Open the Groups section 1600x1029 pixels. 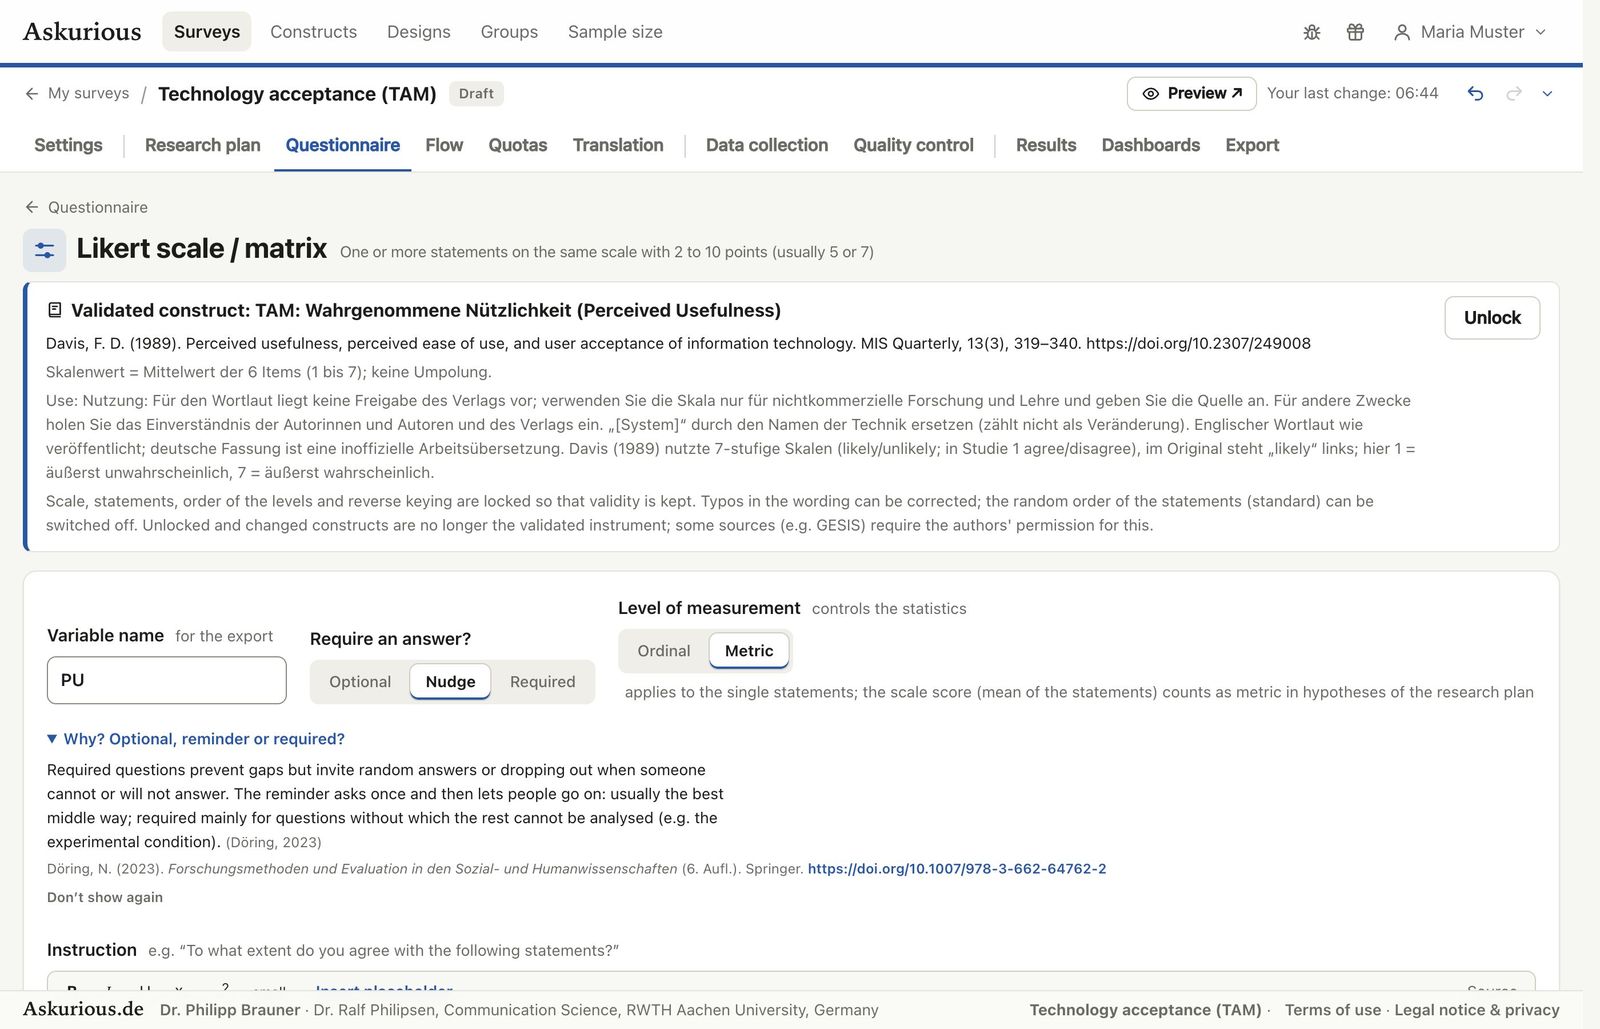509,32
